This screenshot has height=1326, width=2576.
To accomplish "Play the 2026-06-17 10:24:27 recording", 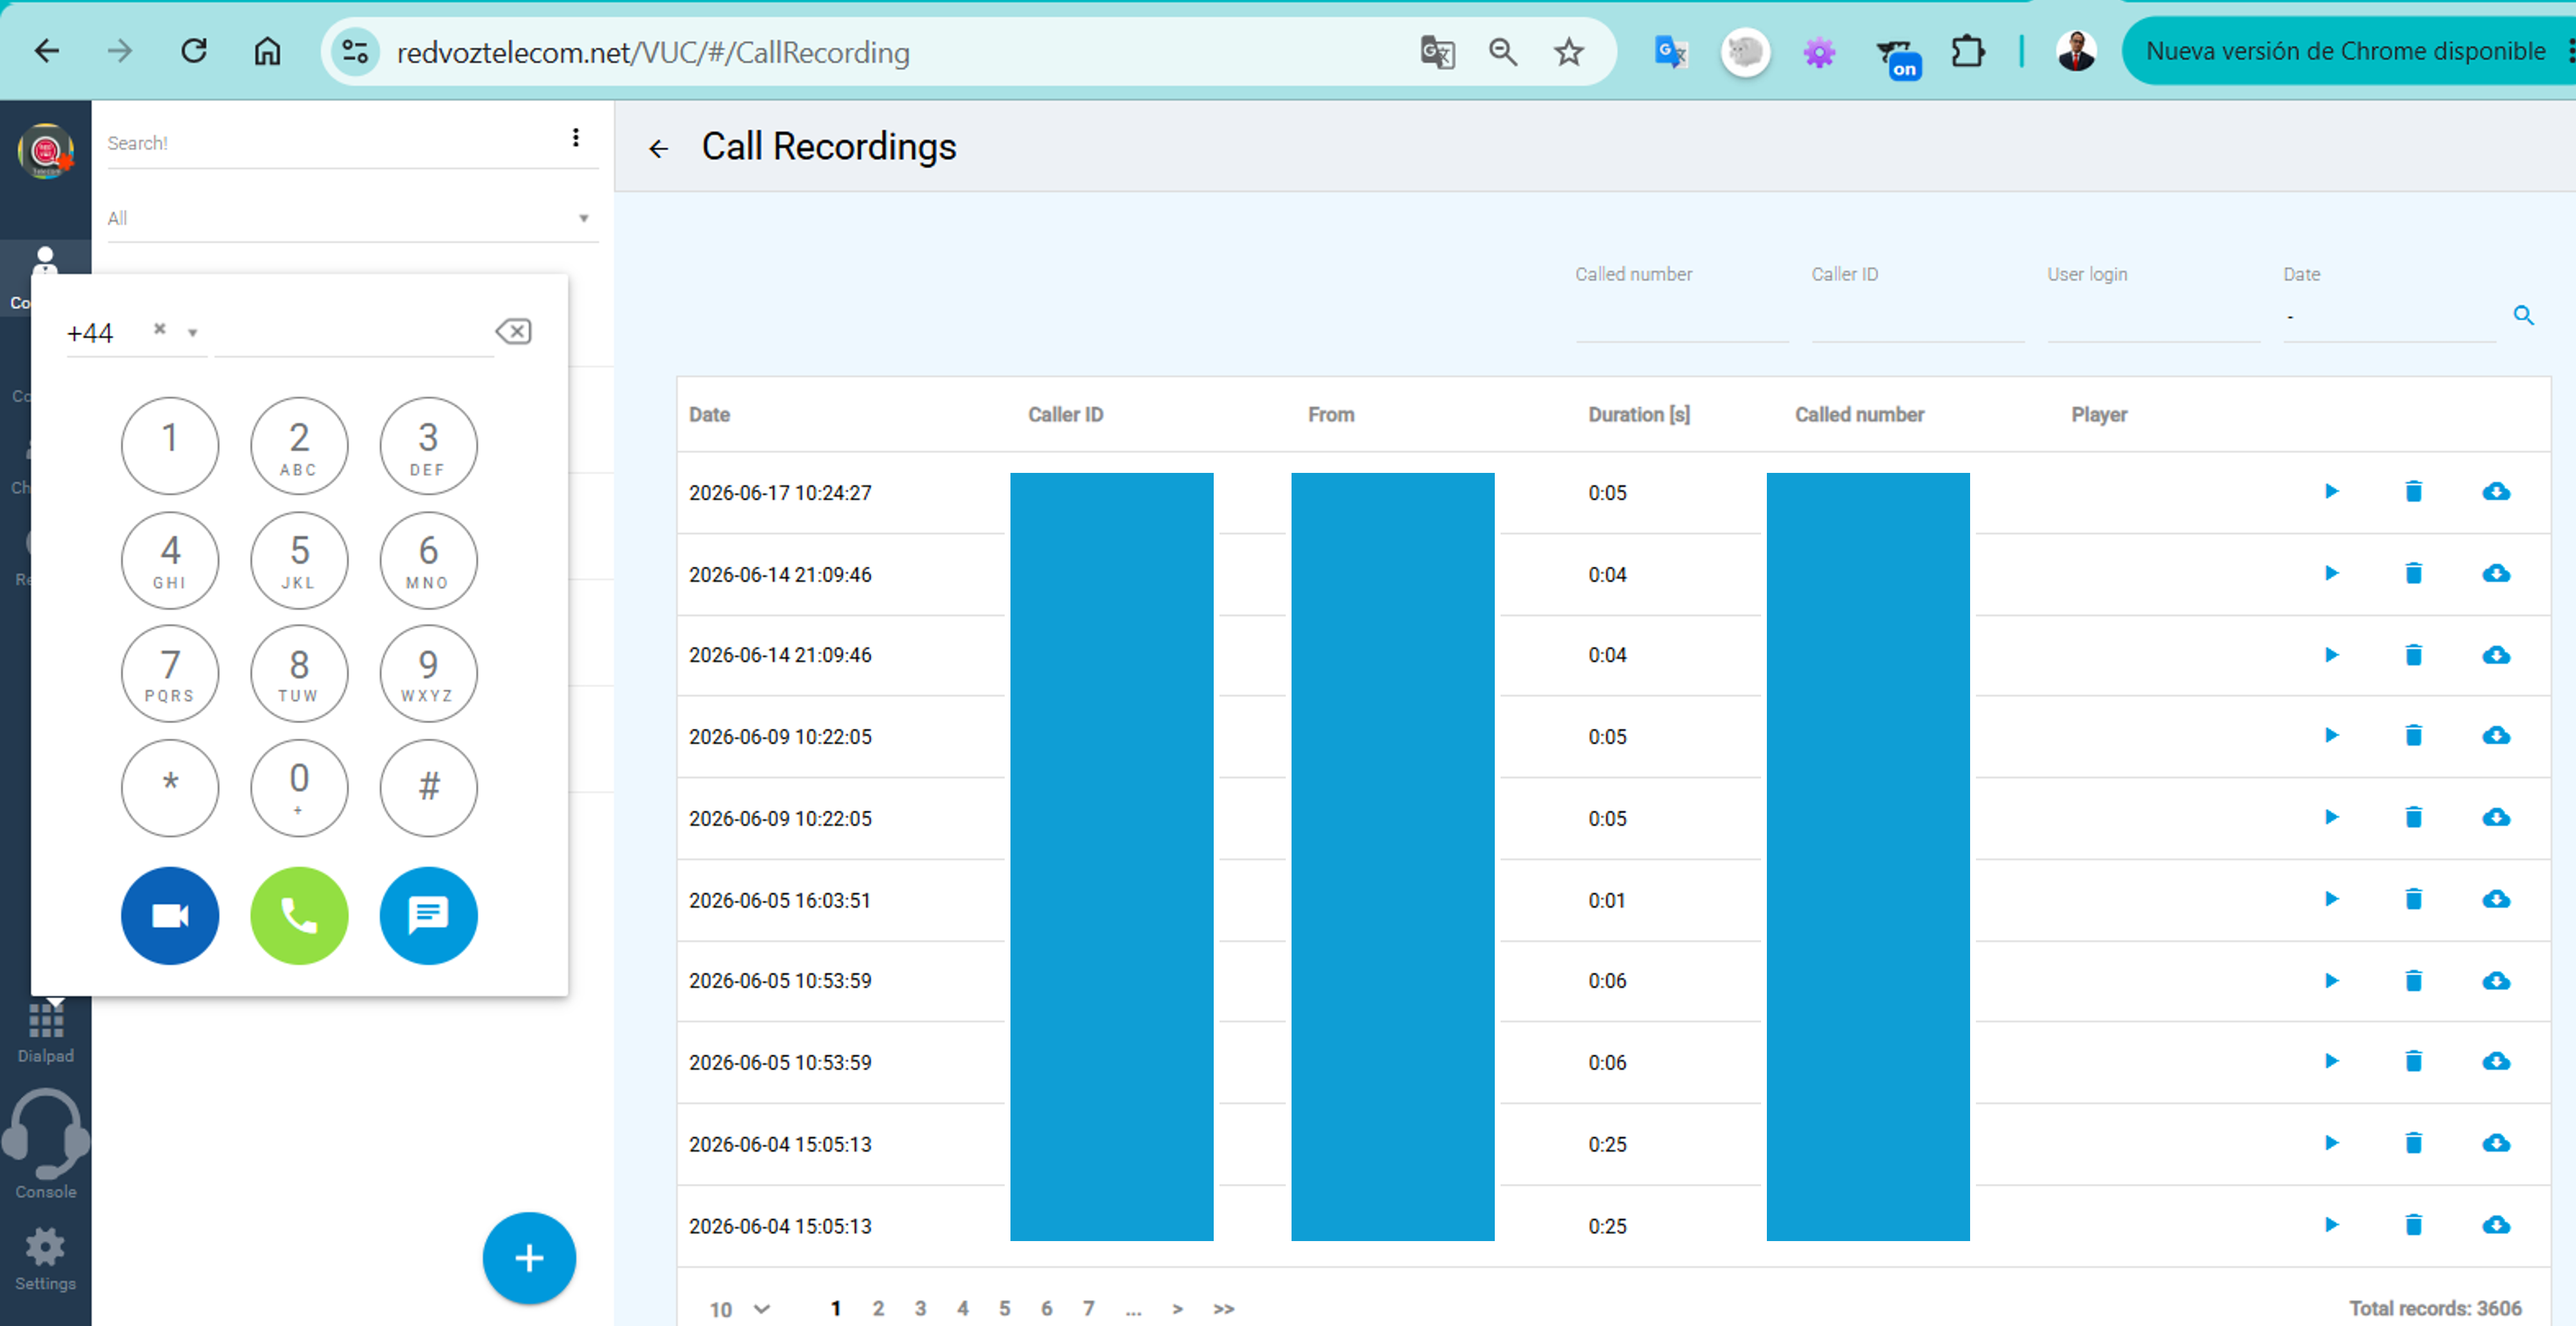I will (2331, 491).
